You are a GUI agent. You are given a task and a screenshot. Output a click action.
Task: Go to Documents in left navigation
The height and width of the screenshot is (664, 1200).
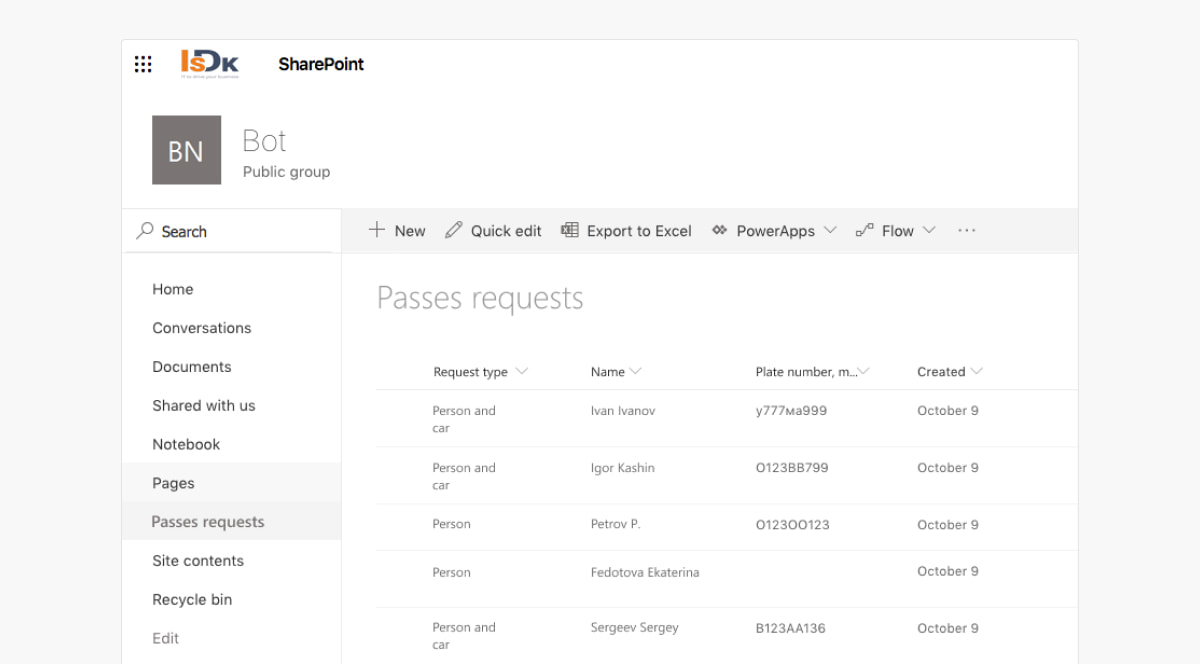click(x=192, y=367)
